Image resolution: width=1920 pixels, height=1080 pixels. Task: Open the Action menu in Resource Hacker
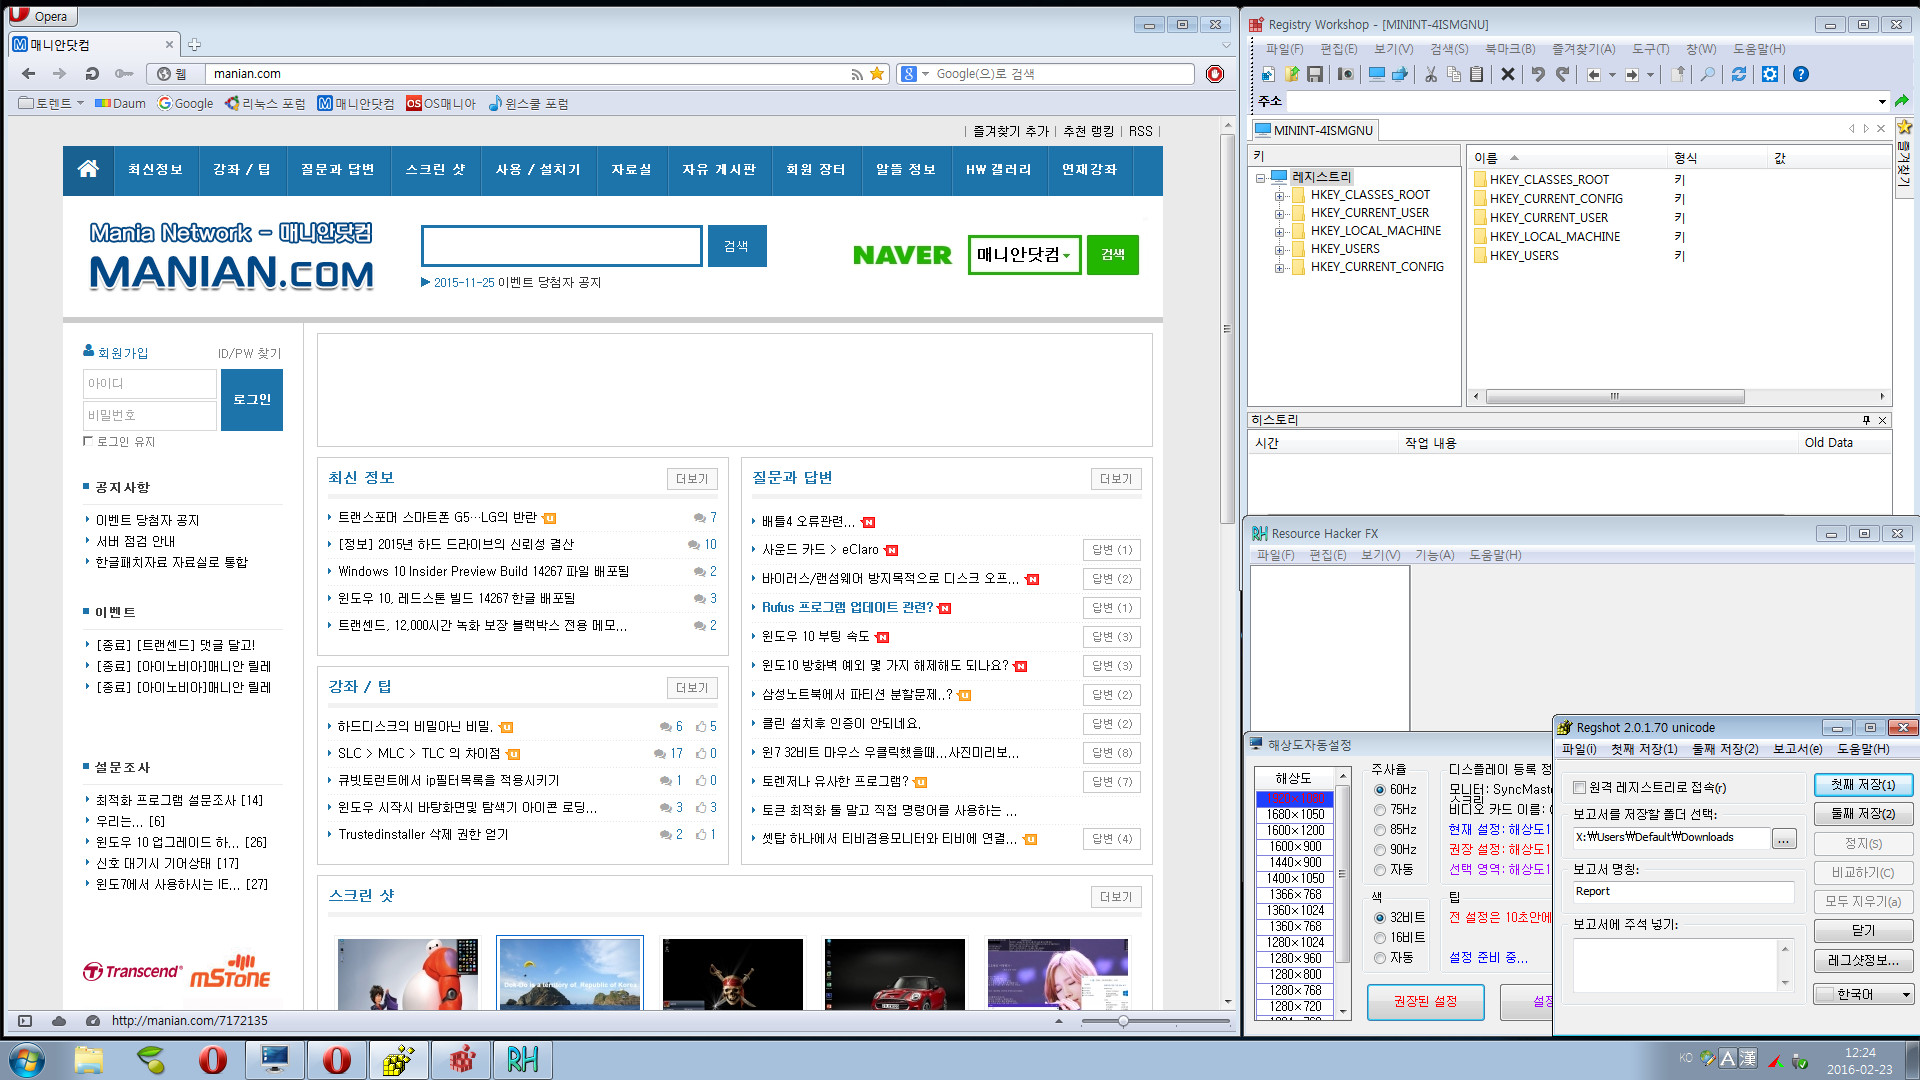pyautogui.click(x=1434, y=555)
